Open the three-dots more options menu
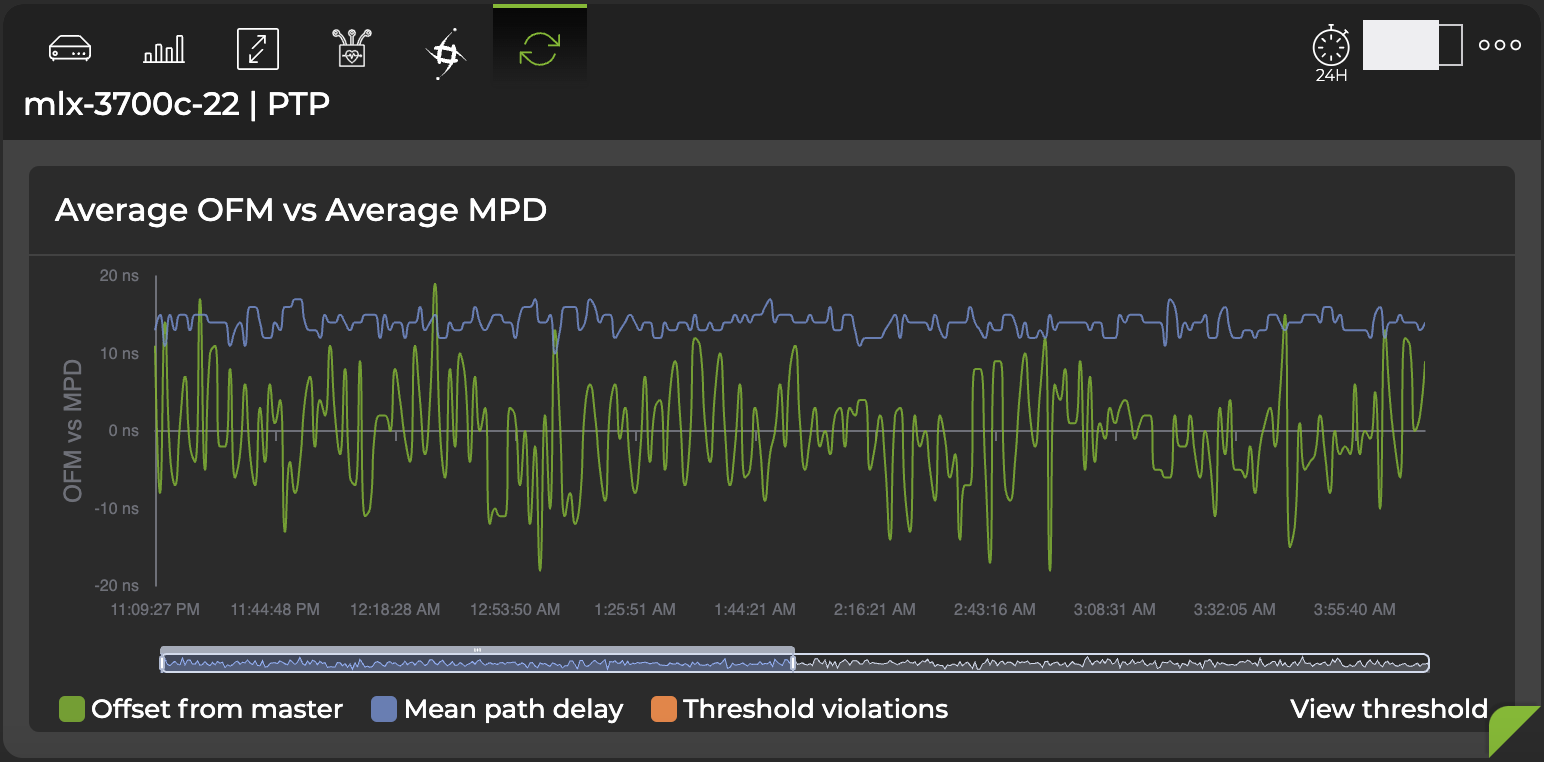1544x762 pixels. point(1499,45)
